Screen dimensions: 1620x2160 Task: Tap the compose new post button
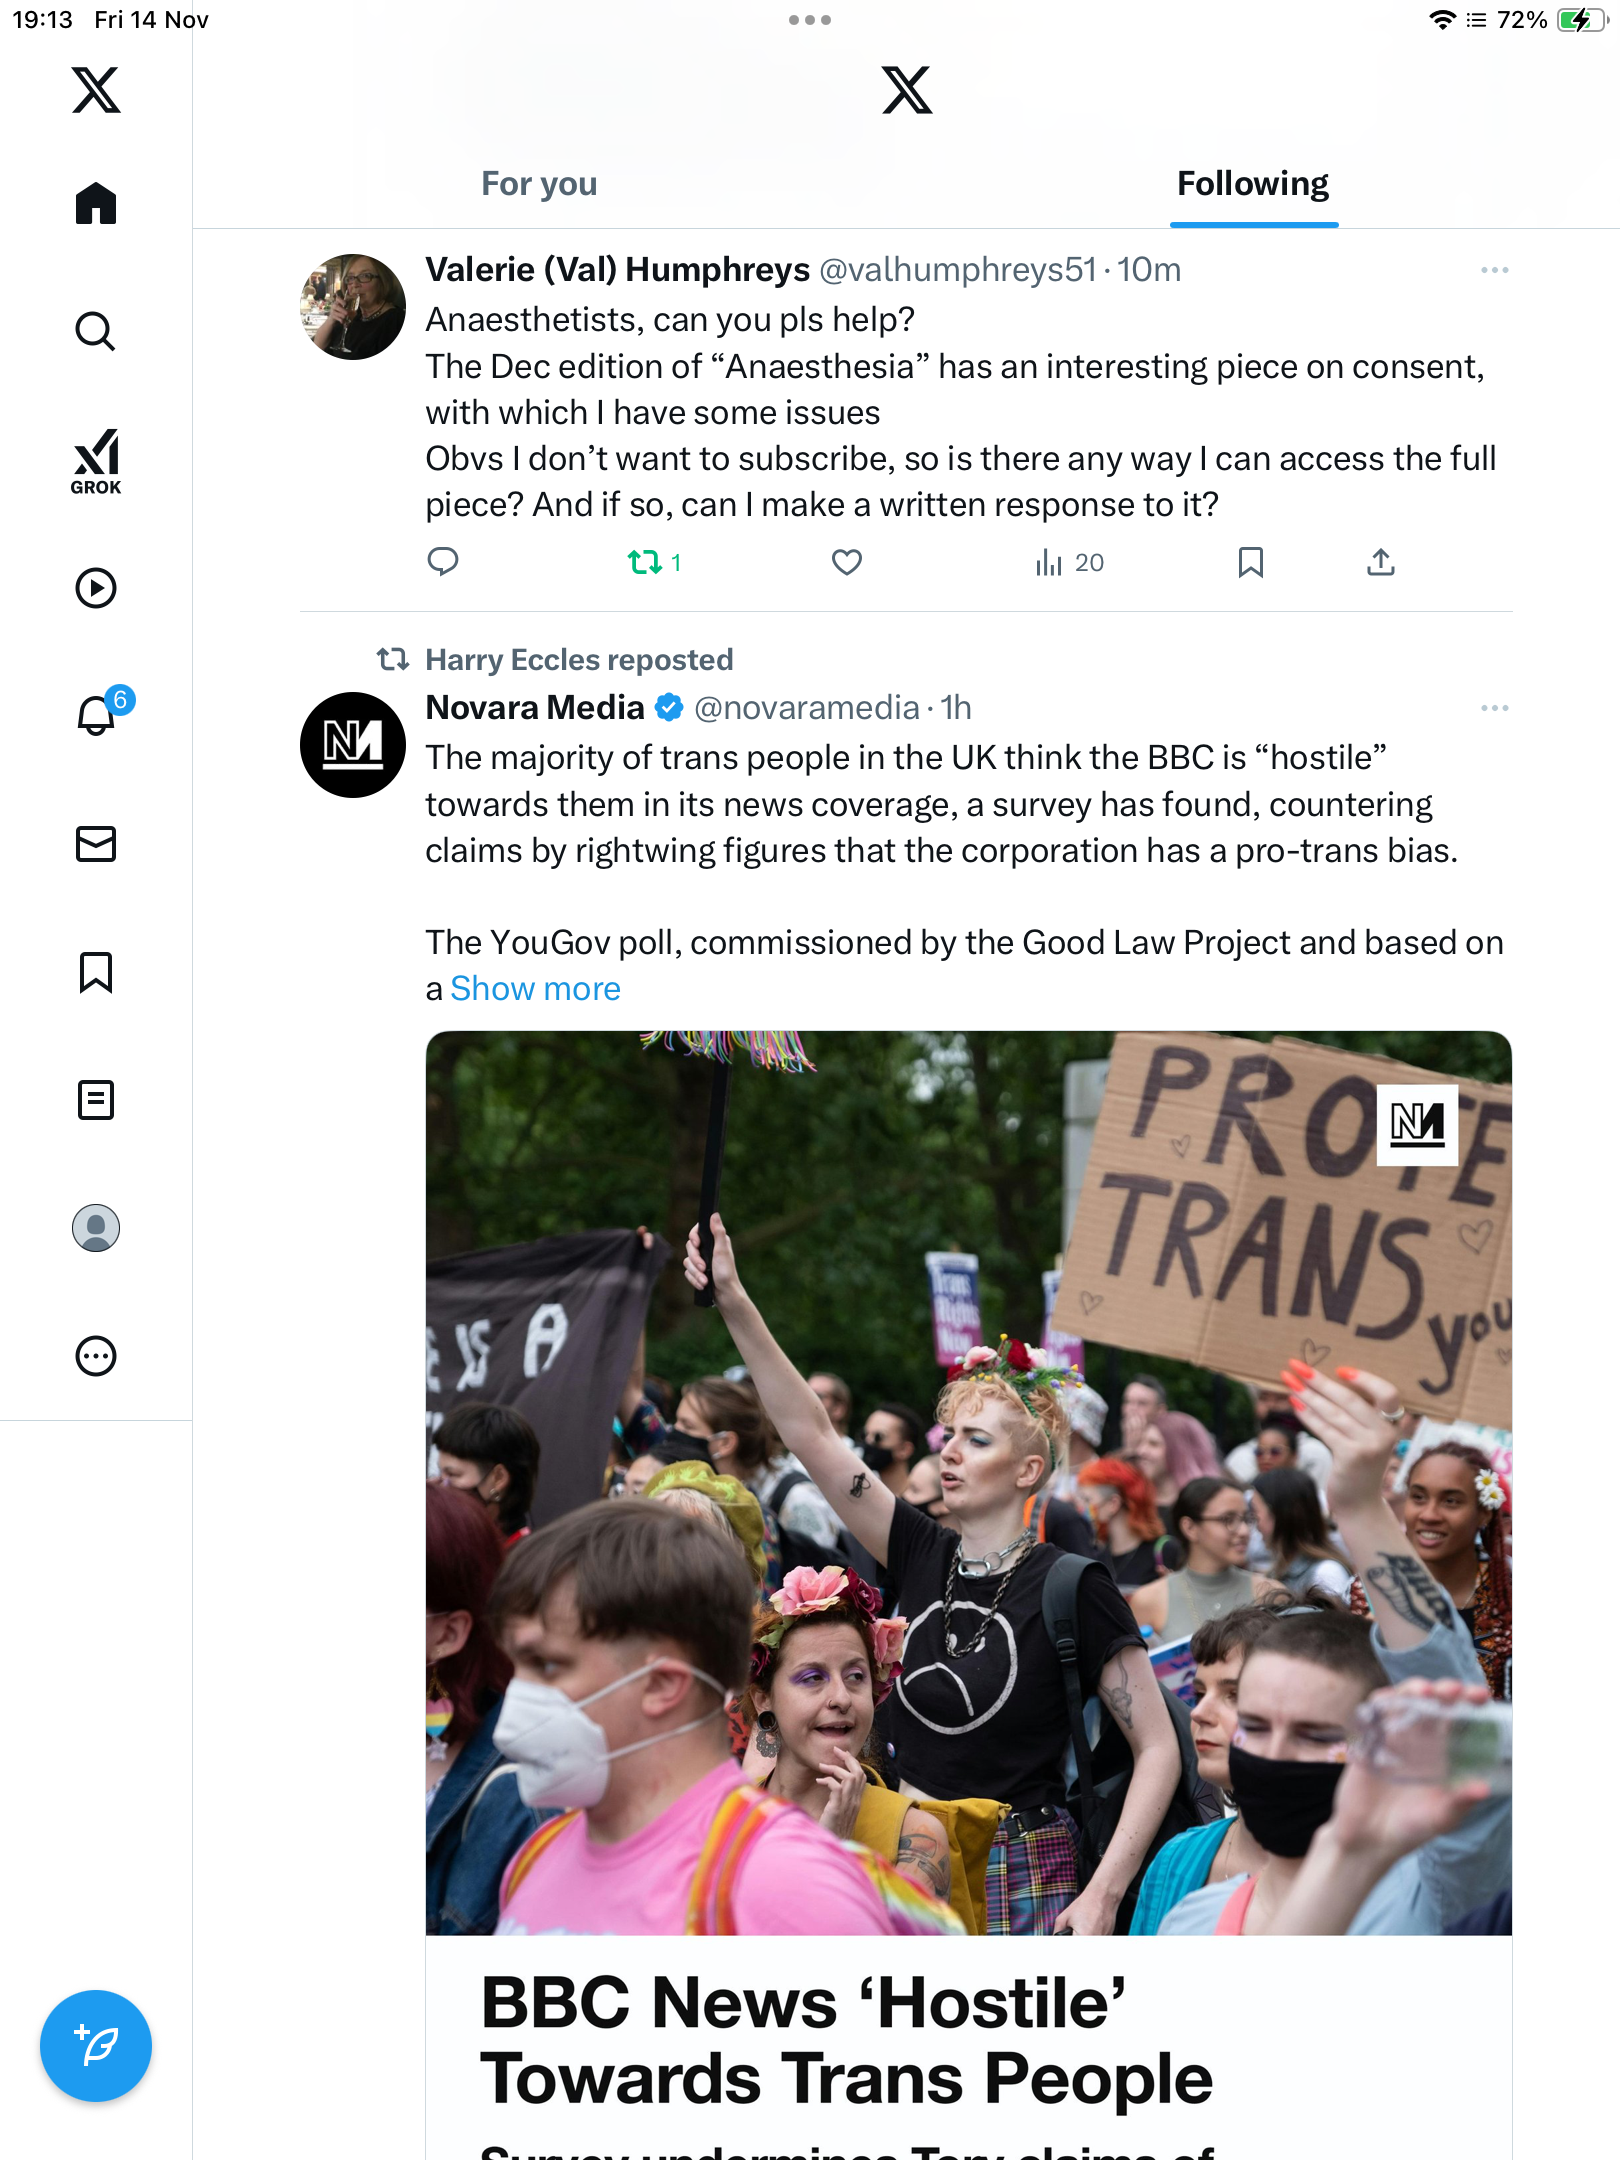click(x=96, y=2046)
